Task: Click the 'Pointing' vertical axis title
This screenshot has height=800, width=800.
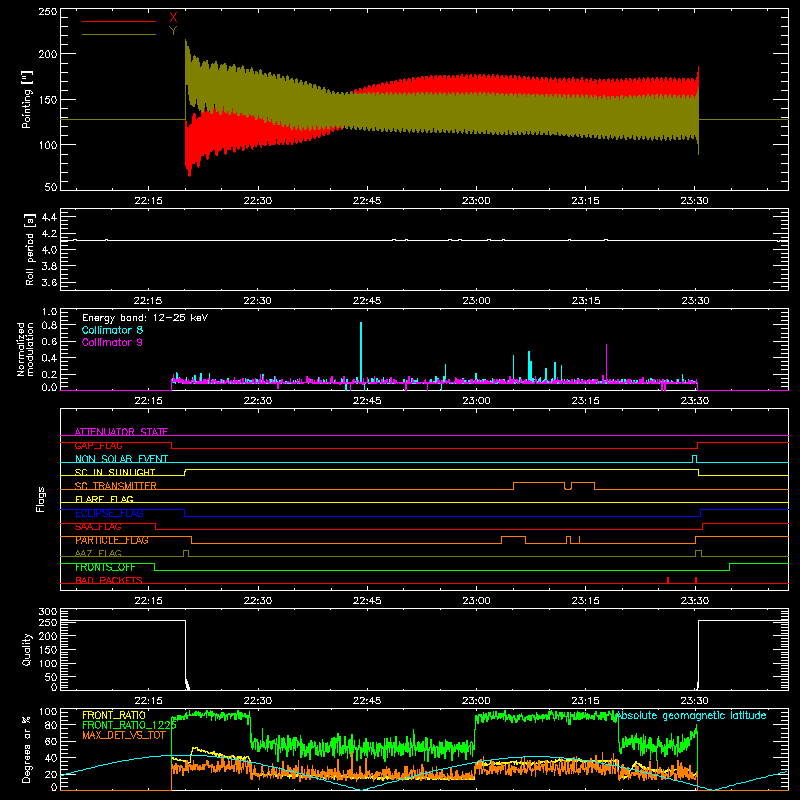Action: (27, 99)
